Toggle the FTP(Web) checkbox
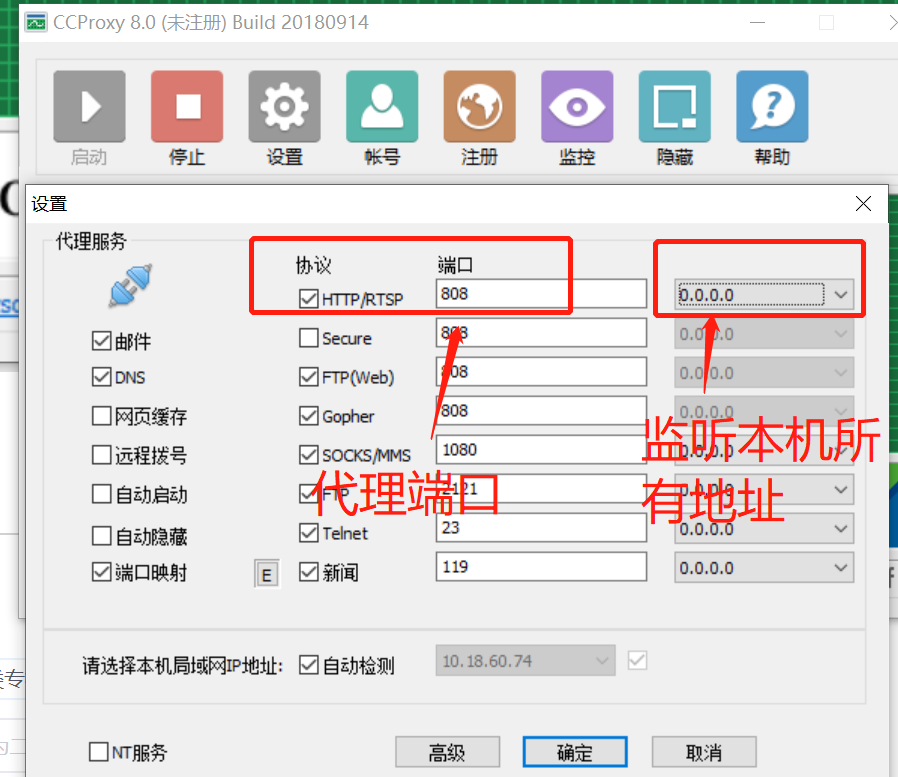The height and width of the screenshot is (777, 898). pos(309,377)
